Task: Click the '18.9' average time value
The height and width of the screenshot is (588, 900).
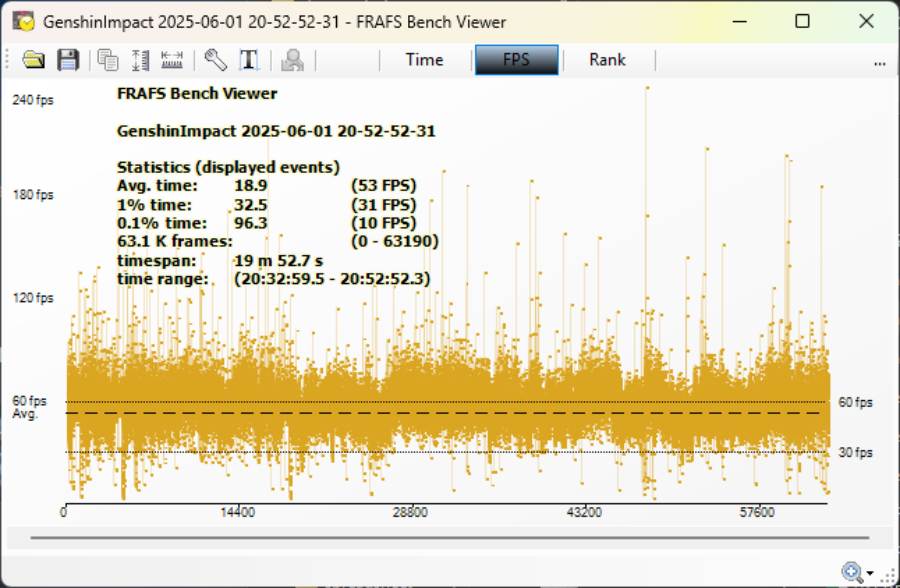Action: [251, 185]
